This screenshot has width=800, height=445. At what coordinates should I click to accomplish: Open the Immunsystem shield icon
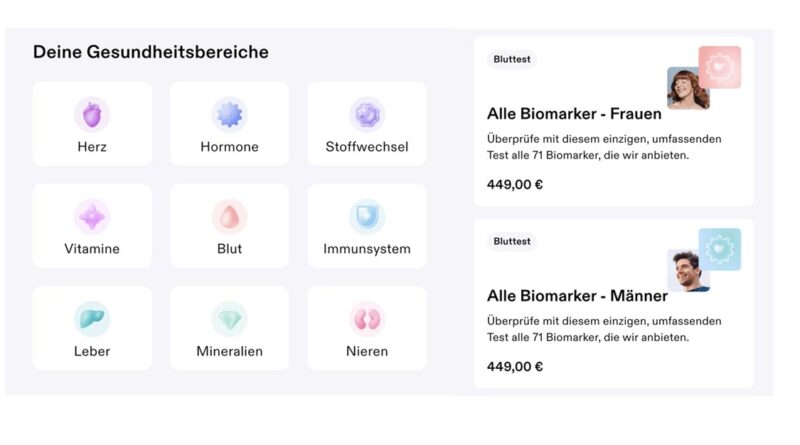tap(366, 217)
